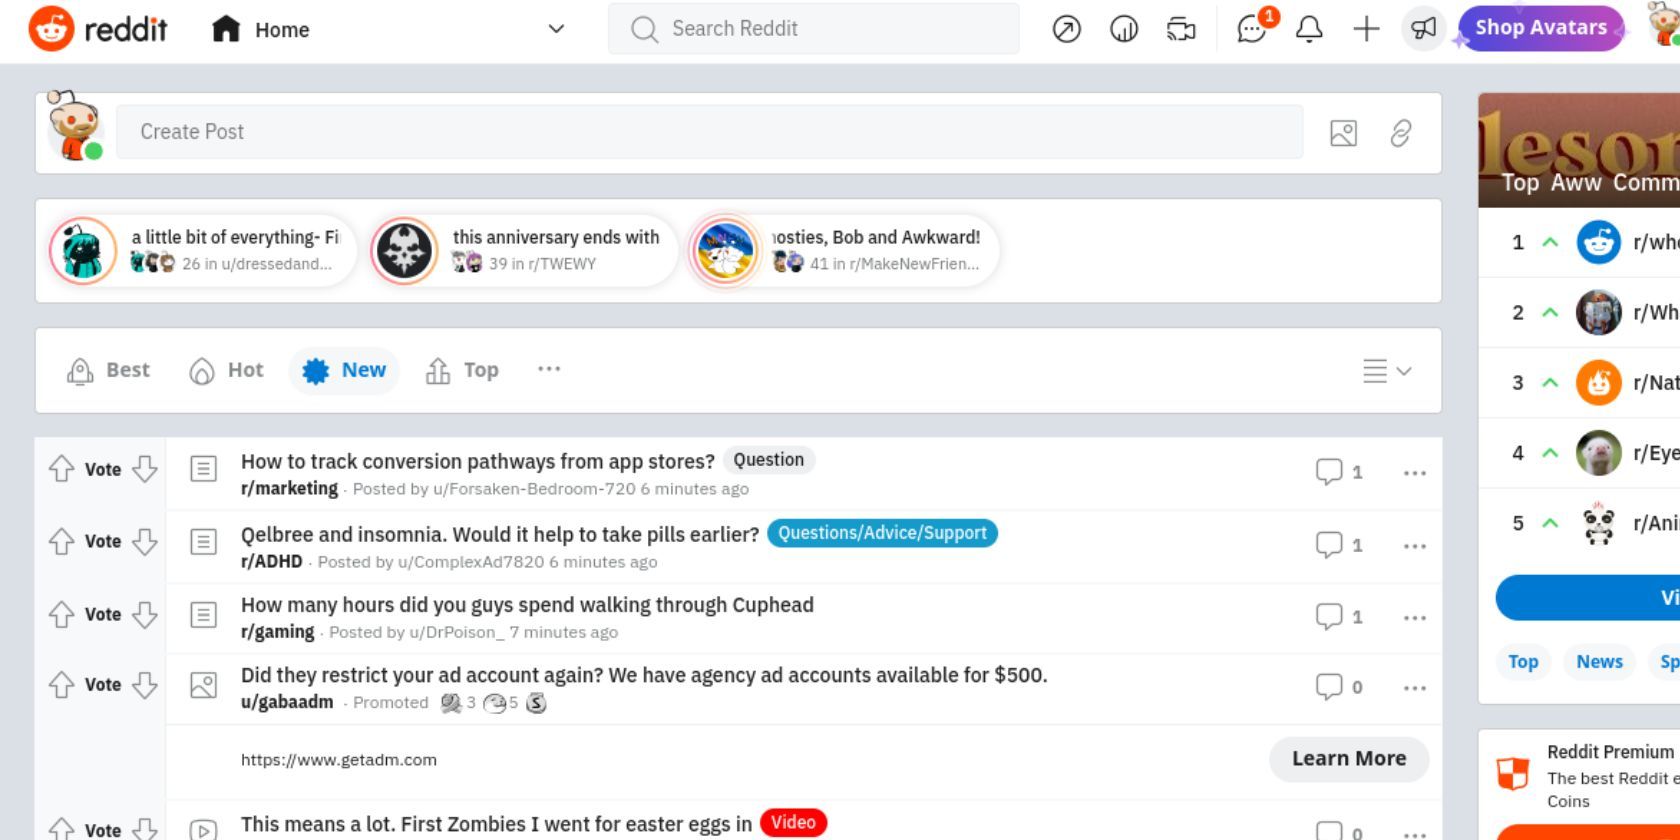
Task: Open the Advertise megaphone icon
Action: [1424, 29]
